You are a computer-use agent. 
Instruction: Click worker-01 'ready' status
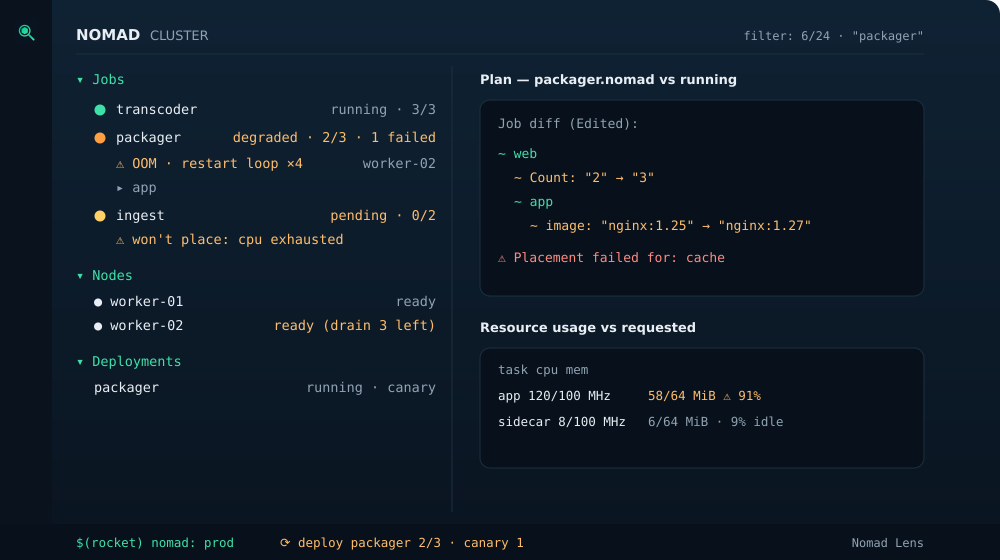pos(416,302)
